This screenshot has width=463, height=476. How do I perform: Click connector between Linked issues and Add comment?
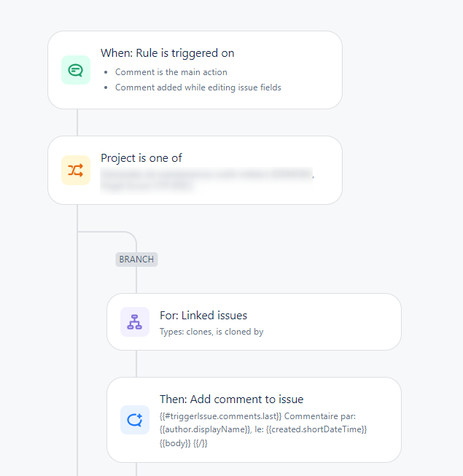click(136, 364)
